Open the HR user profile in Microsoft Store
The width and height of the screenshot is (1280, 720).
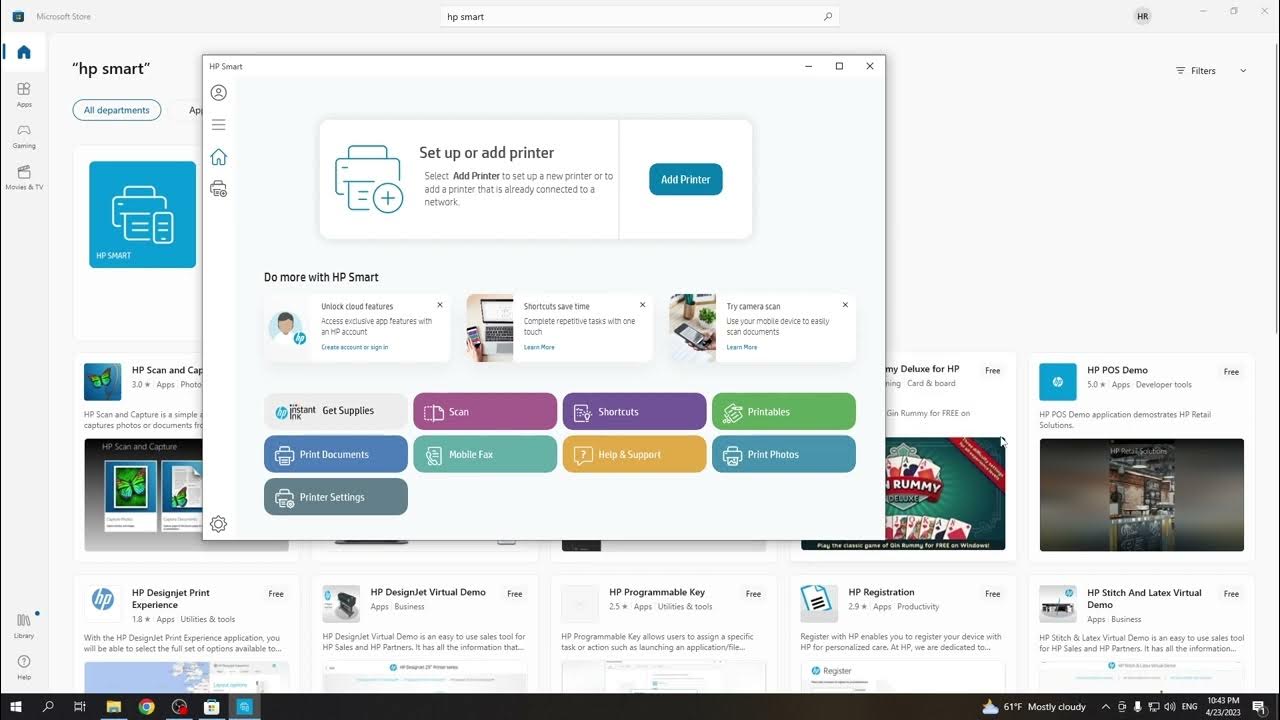[1143, 16]
